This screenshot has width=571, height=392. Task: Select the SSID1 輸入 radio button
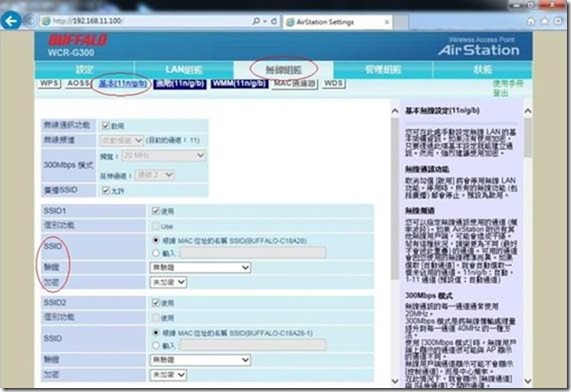coord(156,253)
